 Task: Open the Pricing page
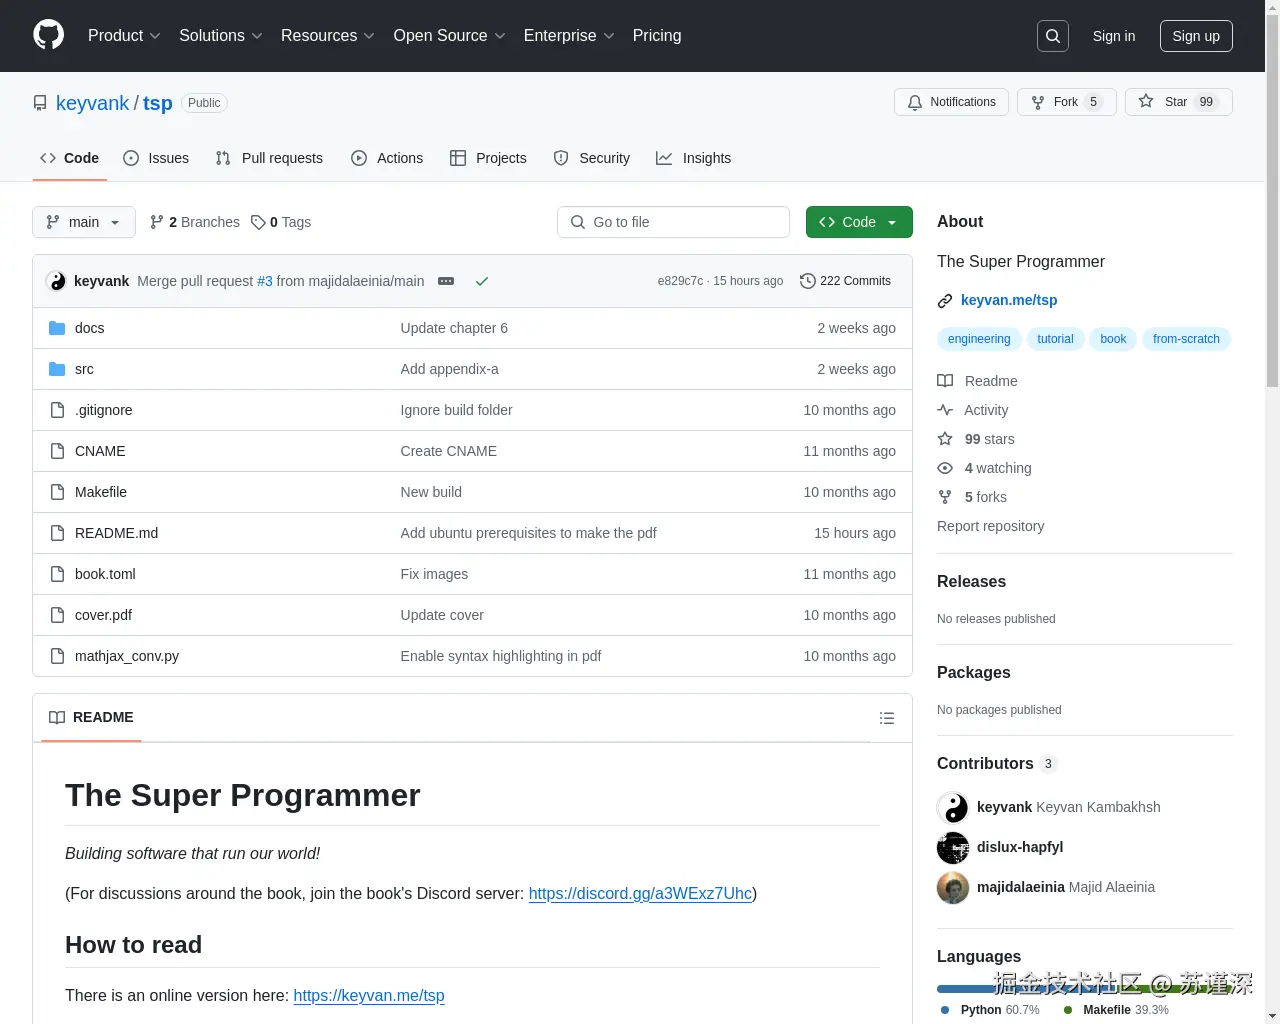point(657,36)
